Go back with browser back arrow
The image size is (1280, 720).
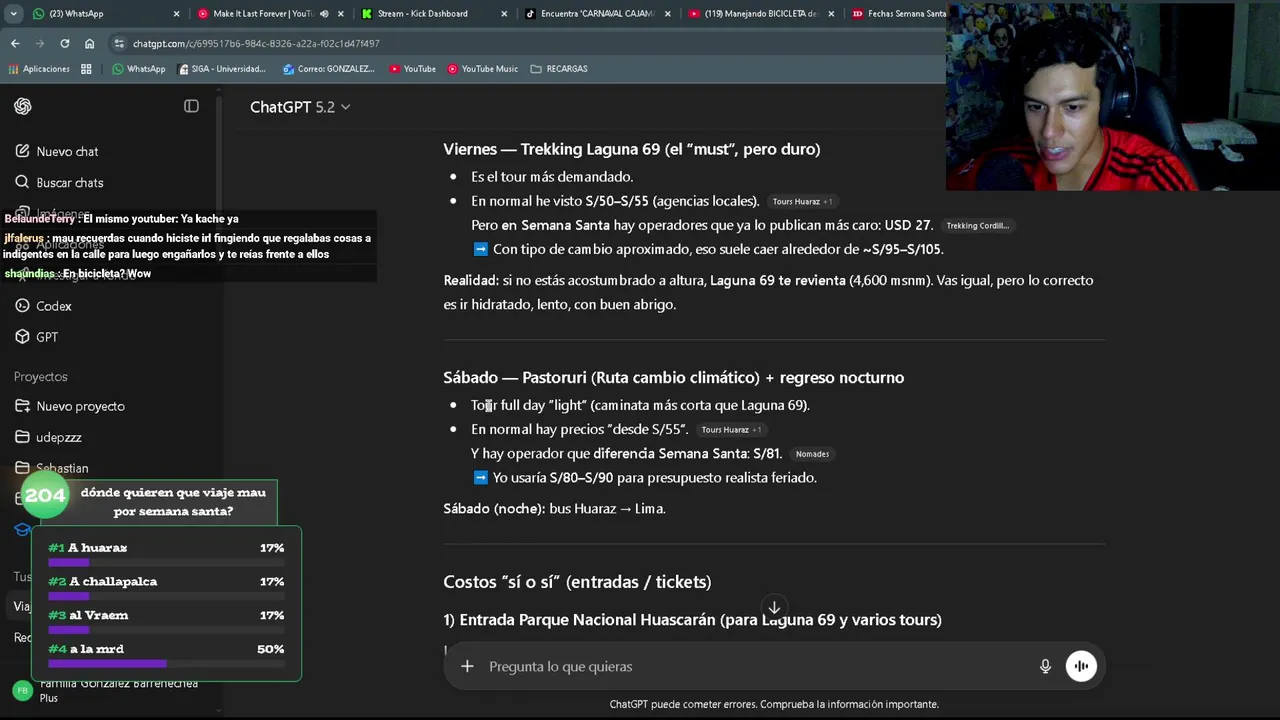tap(15, 44)
